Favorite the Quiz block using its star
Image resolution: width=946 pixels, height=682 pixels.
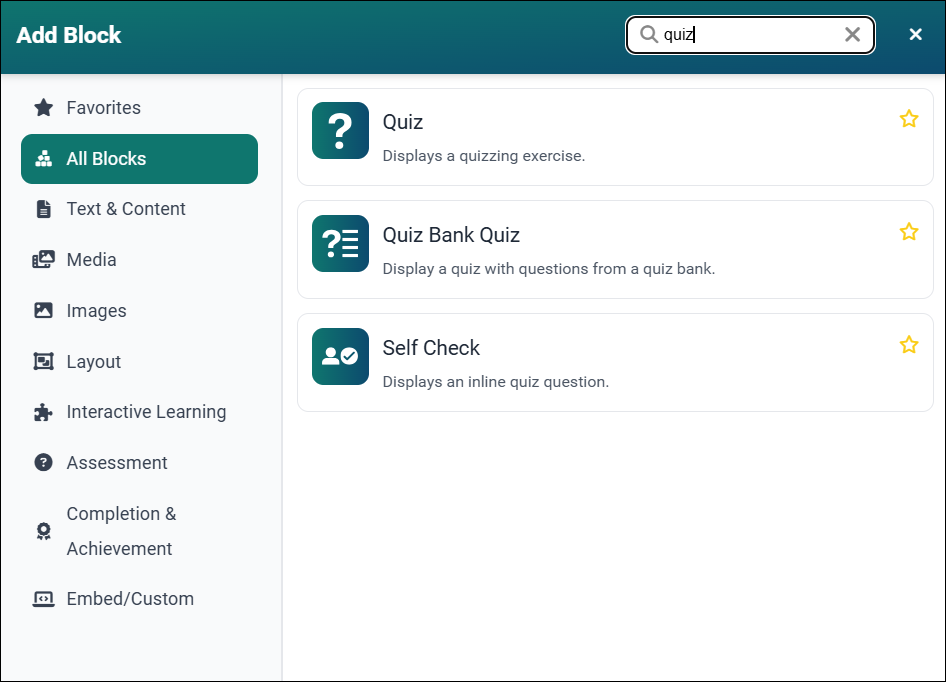click(x=908, y=118)
